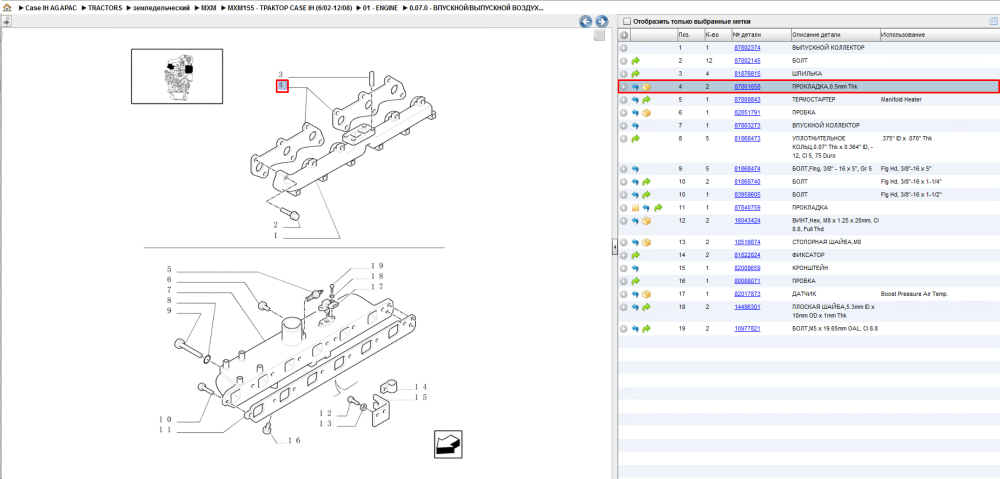Open part number 87803273 link
This screenshot has height=479, width=1000.
747,126
